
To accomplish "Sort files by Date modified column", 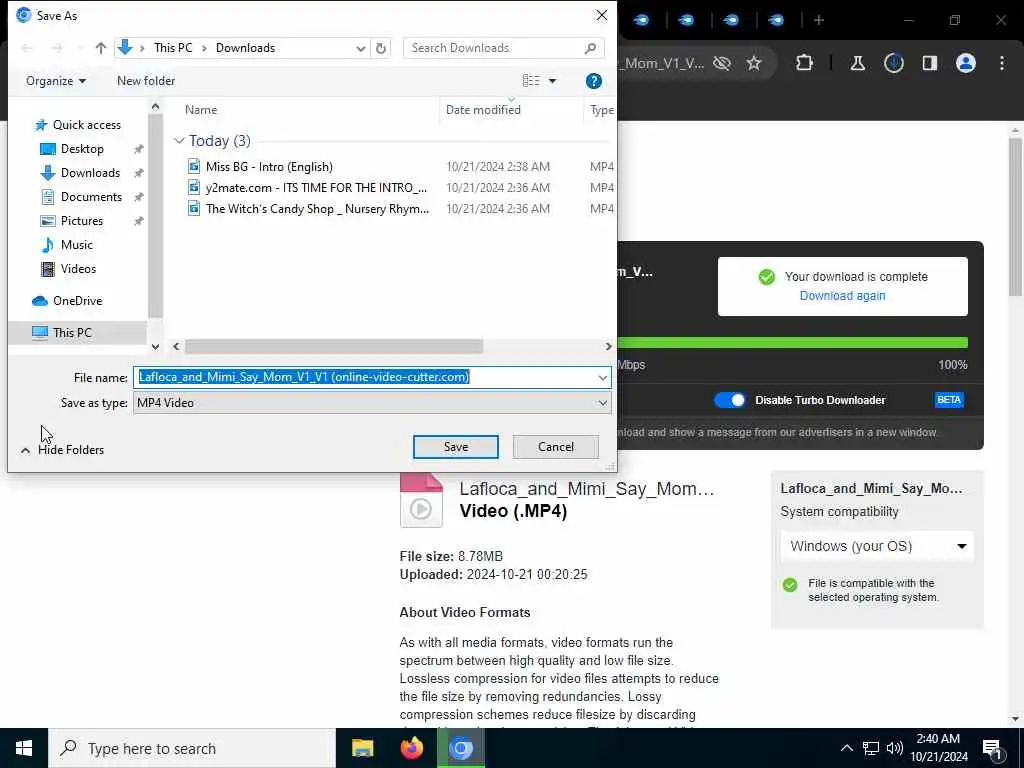I will [483, 110].
